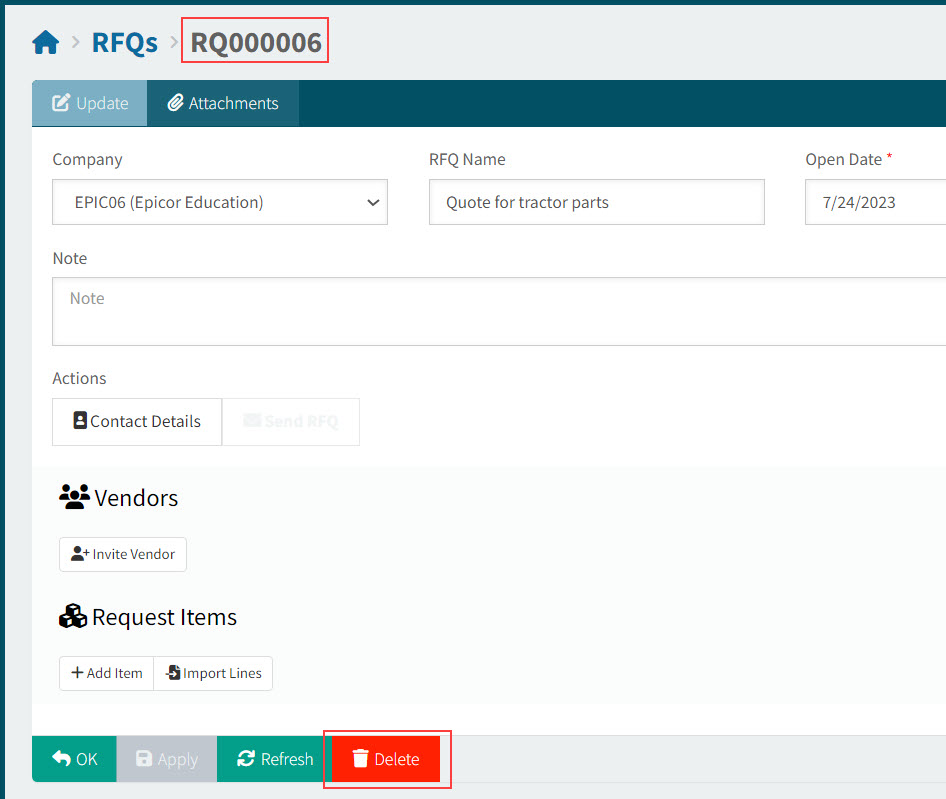
Task: Click into the Note text area
Action: point(500,311)
